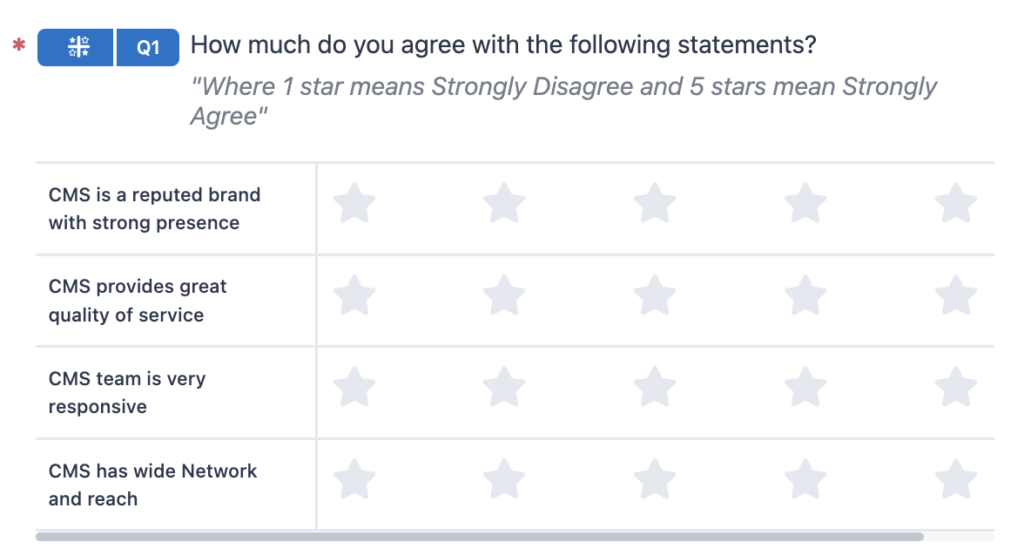This screenshot has width=1024, height=549.
Task: Give 'wide Network and reach' five stars
Action: (956, 480)
